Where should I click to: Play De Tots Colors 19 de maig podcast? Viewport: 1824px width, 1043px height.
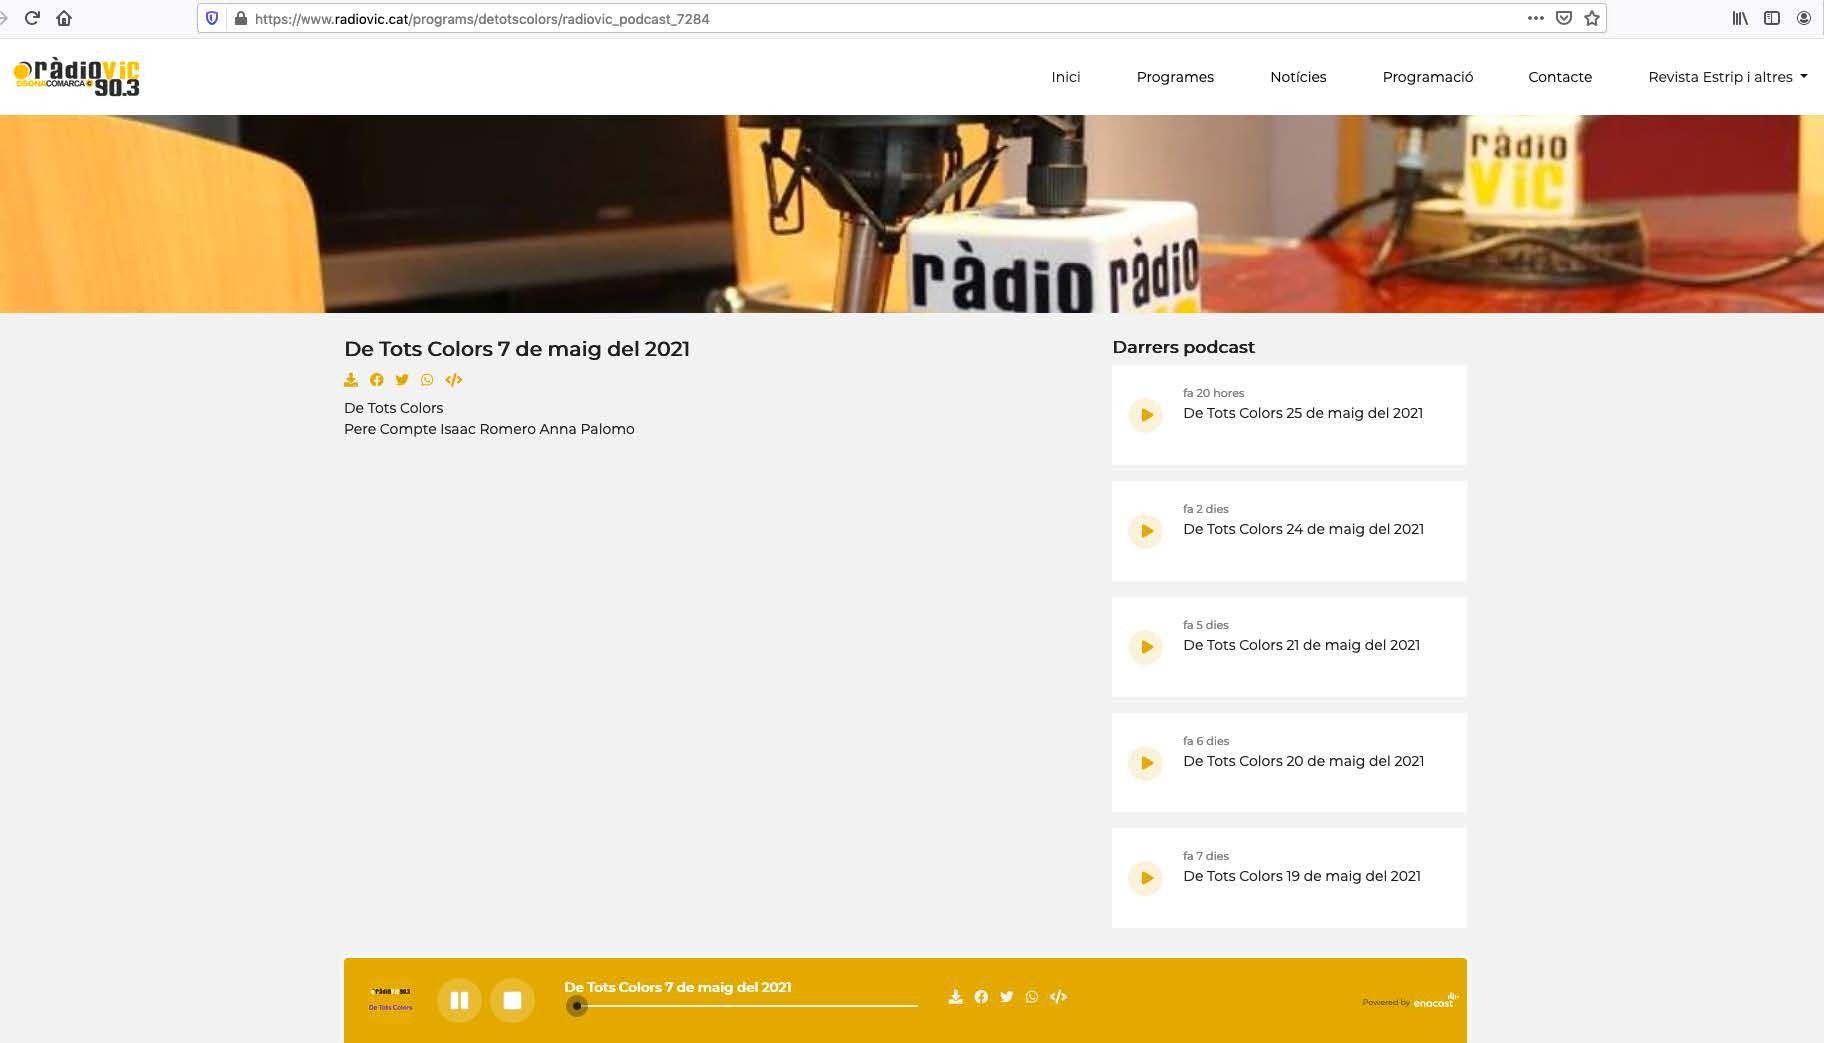click(x=1146, y=878)
